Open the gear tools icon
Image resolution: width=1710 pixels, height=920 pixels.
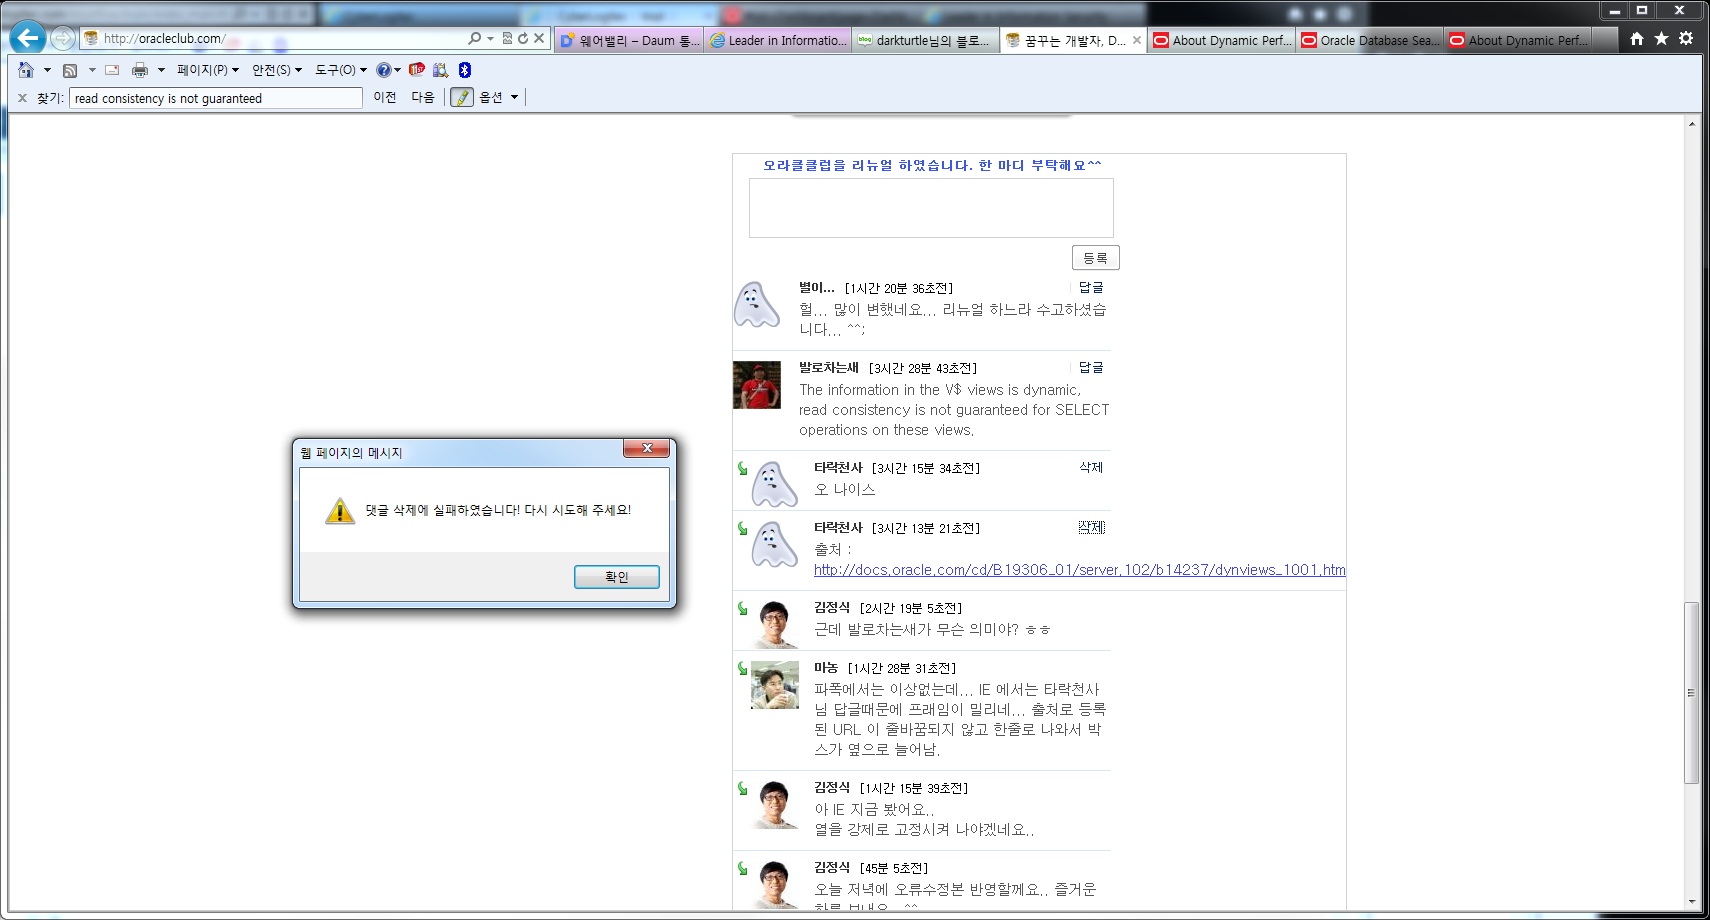(x=1686, y=38)
